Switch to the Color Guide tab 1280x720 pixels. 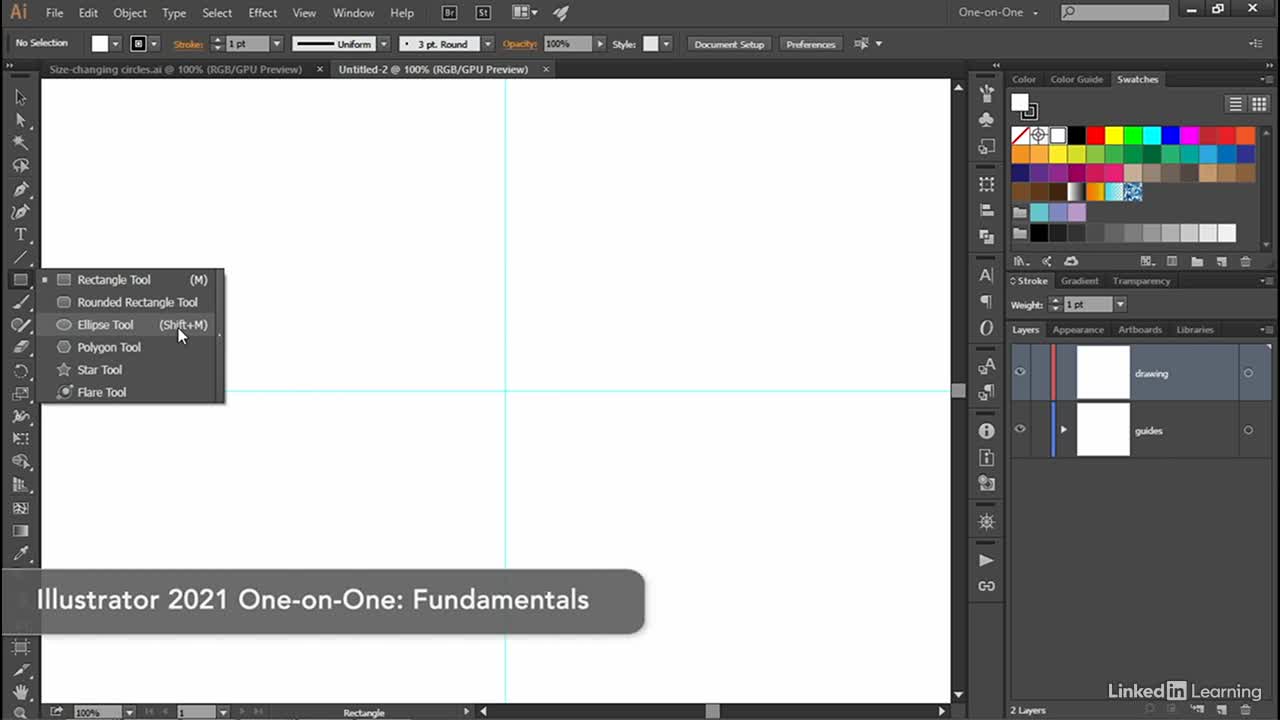click(x=1076, y=79)
